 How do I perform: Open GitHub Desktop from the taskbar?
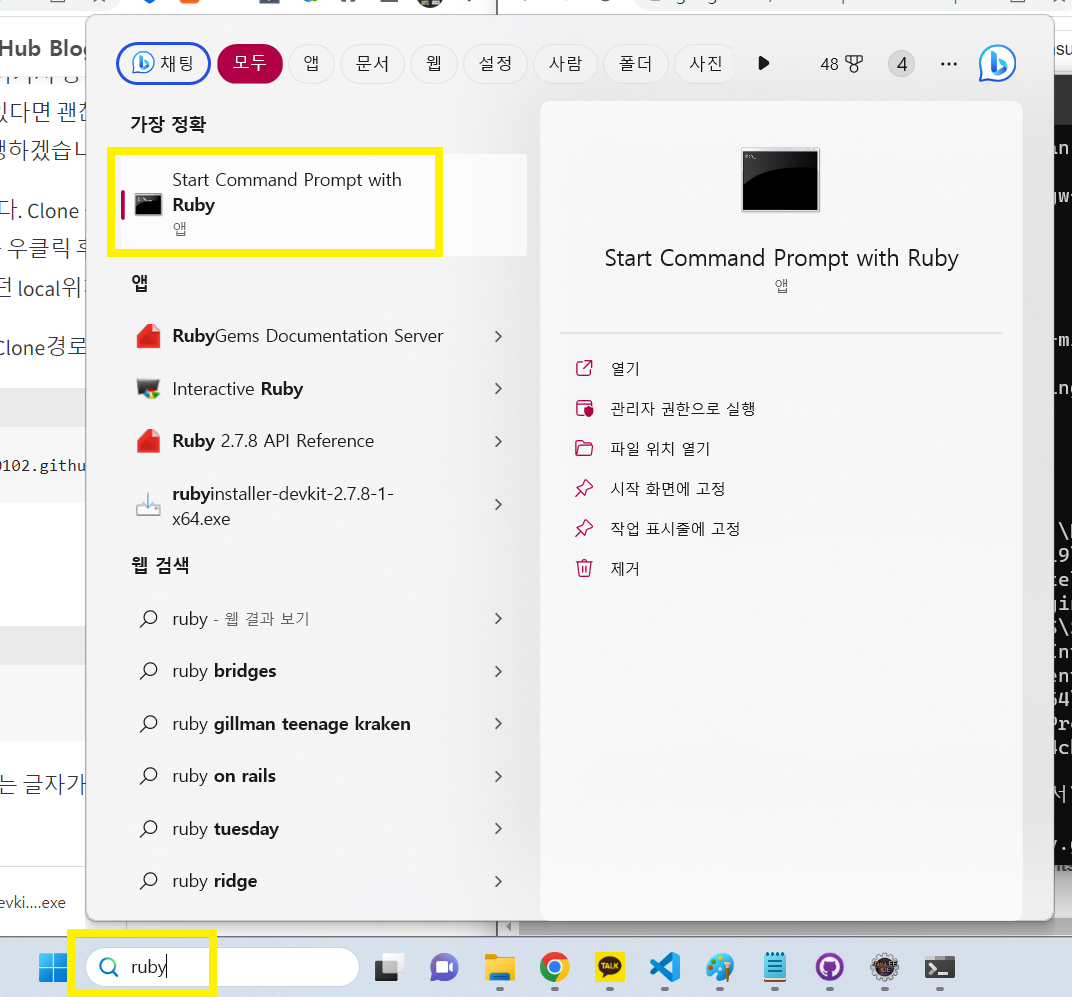pos(830,967)
